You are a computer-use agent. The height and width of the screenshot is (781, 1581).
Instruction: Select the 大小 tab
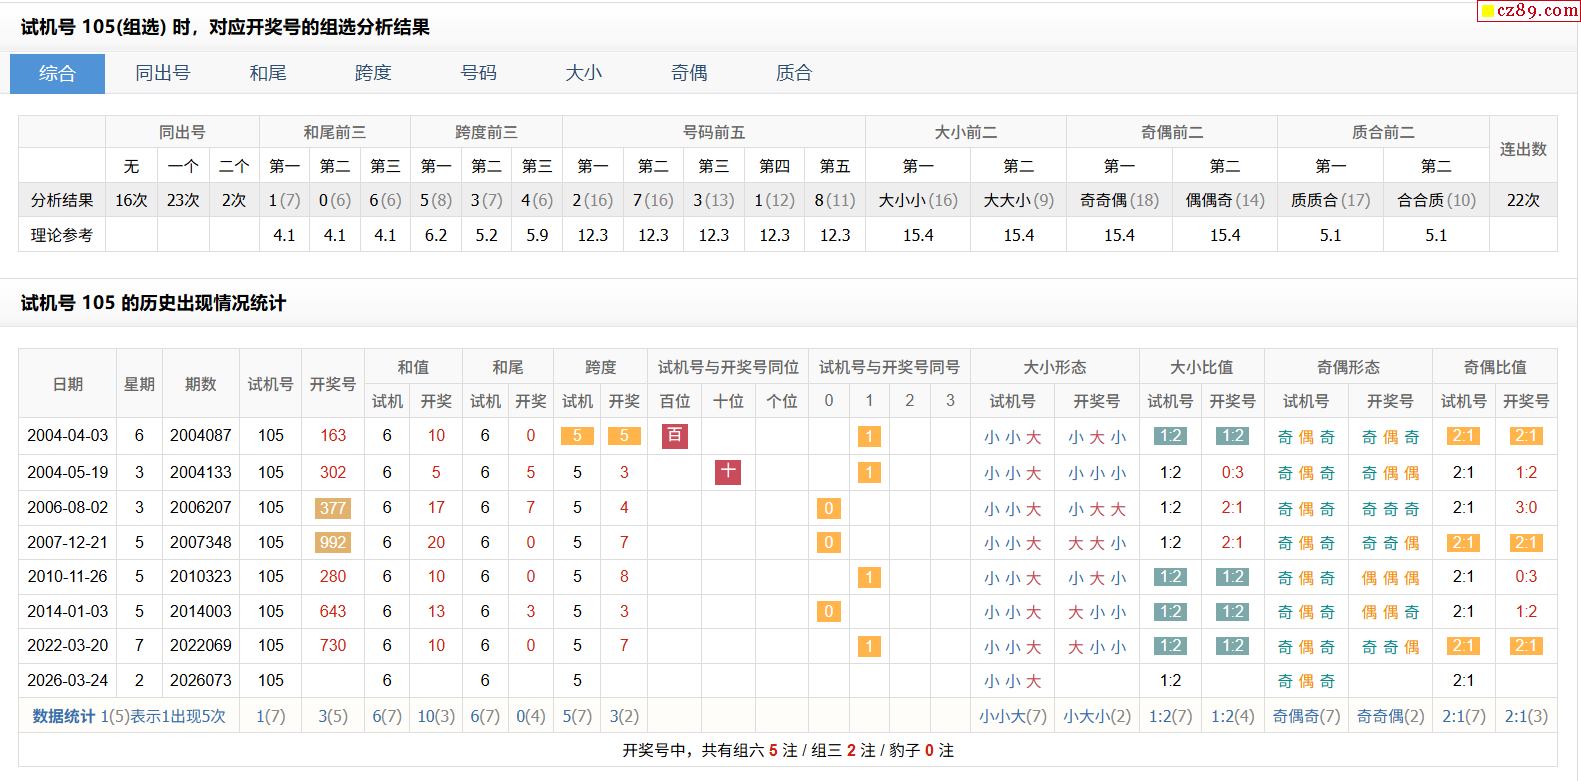click(583, 73)
